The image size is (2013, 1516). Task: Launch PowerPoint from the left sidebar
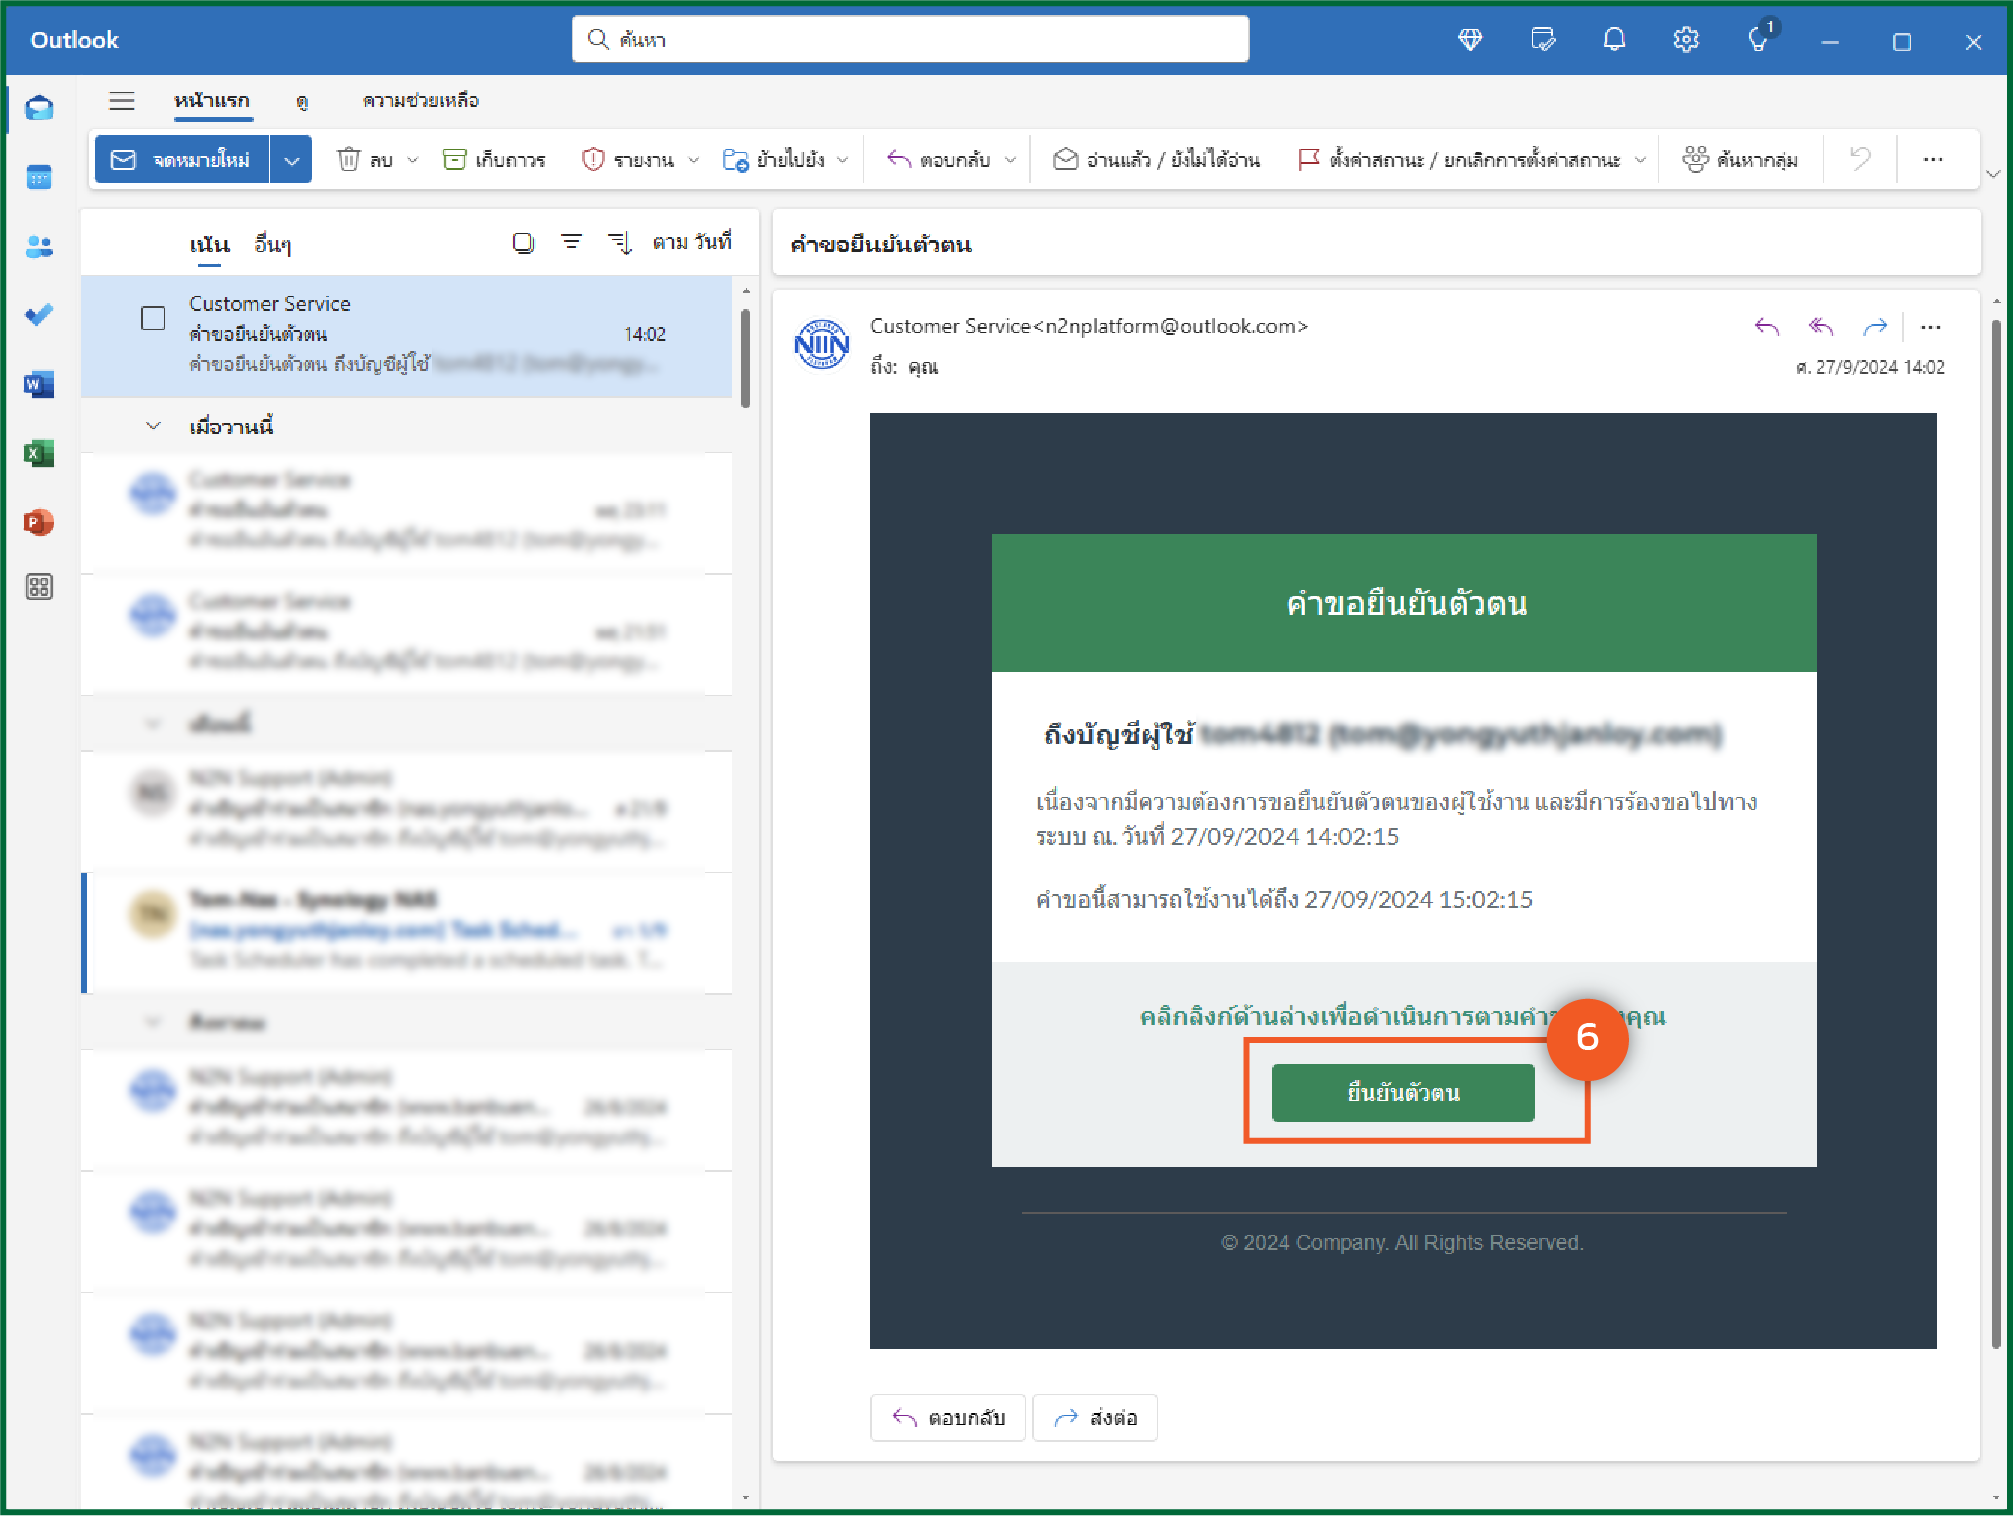pos(39,522)
